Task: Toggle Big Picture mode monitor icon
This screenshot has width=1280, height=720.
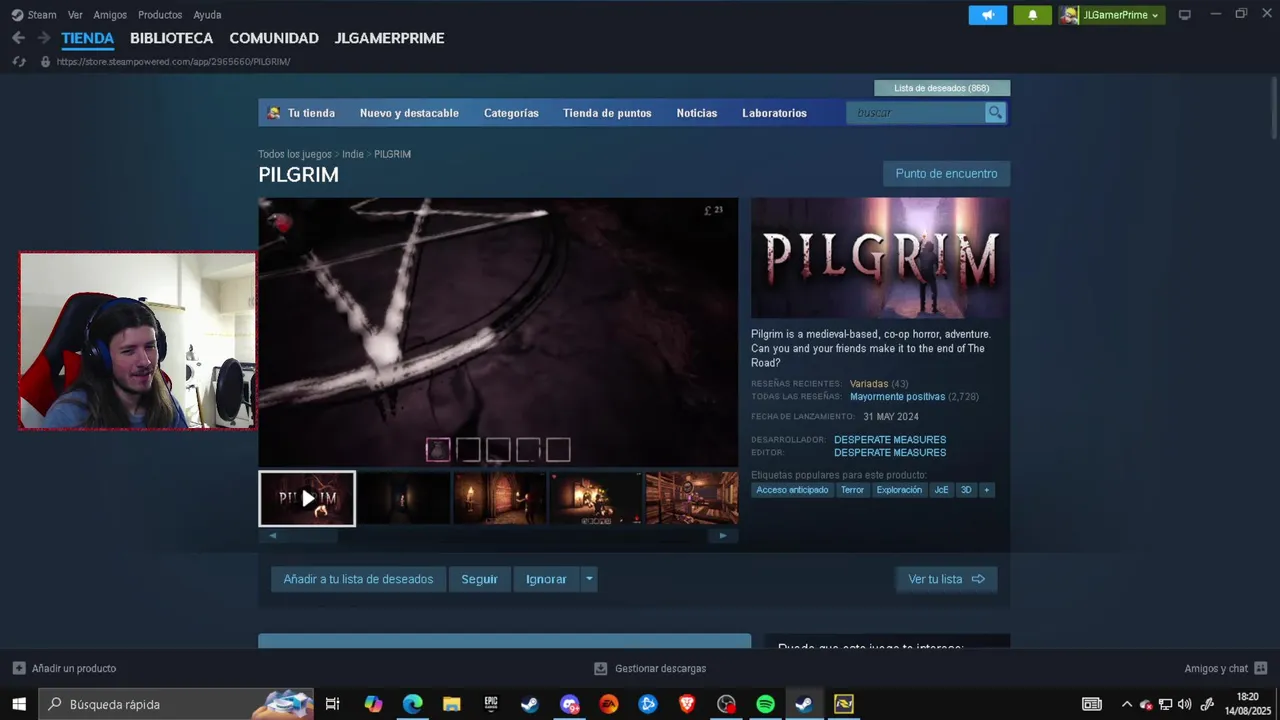Action: (1185, 15)
